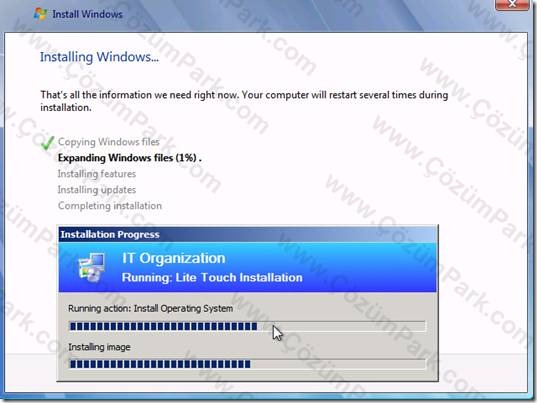The width and height of the screenshot is (537, 403).
Task: Click the green checkmark beside Copying Windows files
Action: click(x=48, y=143)
